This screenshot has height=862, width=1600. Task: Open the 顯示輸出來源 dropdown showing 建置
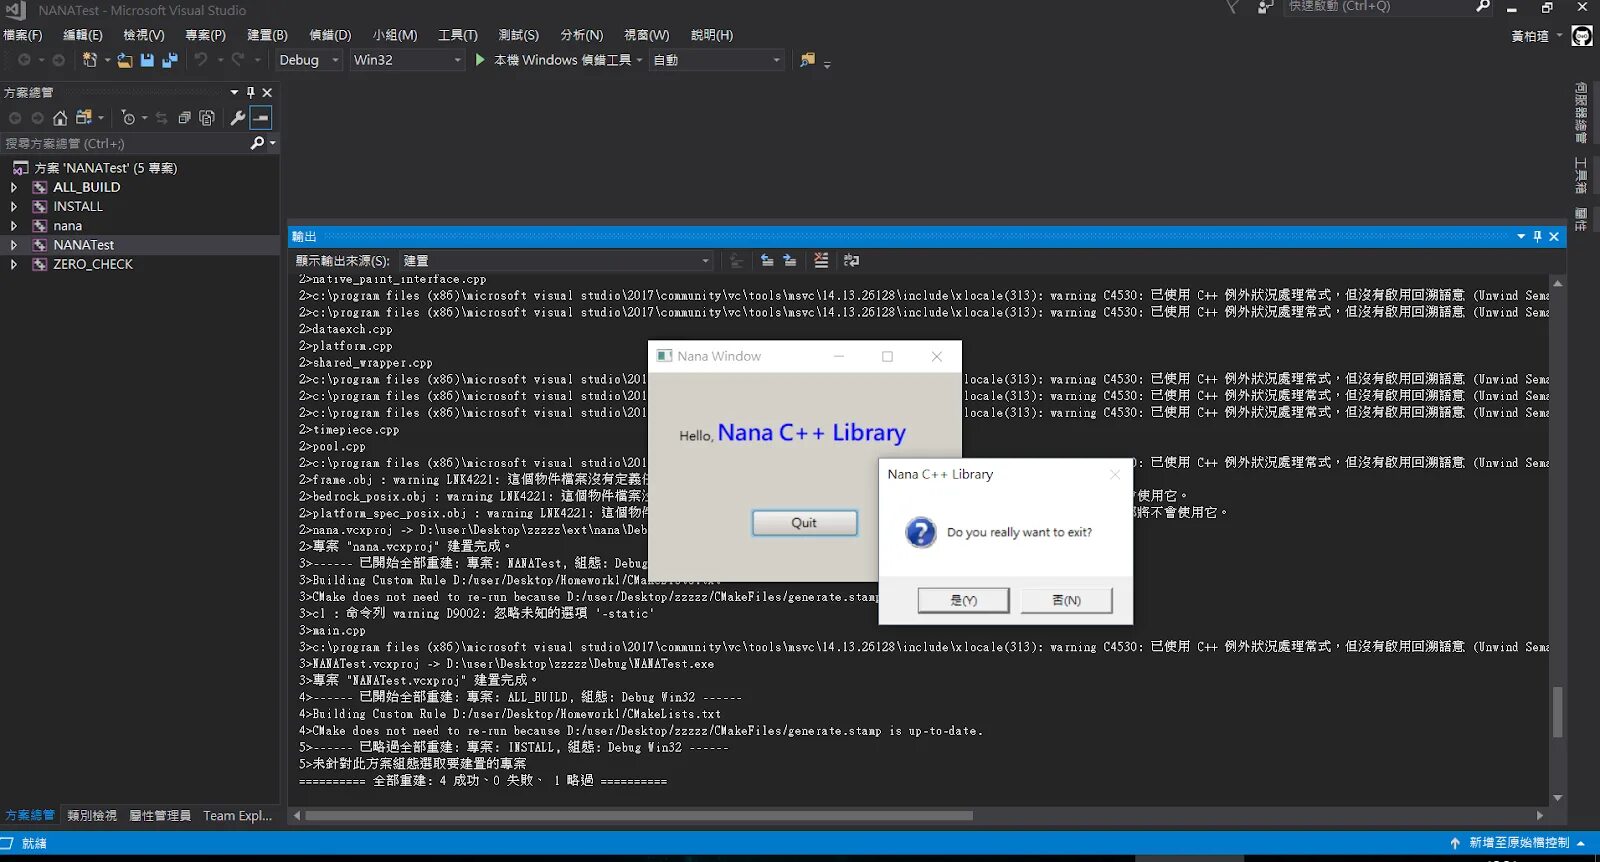556,261
